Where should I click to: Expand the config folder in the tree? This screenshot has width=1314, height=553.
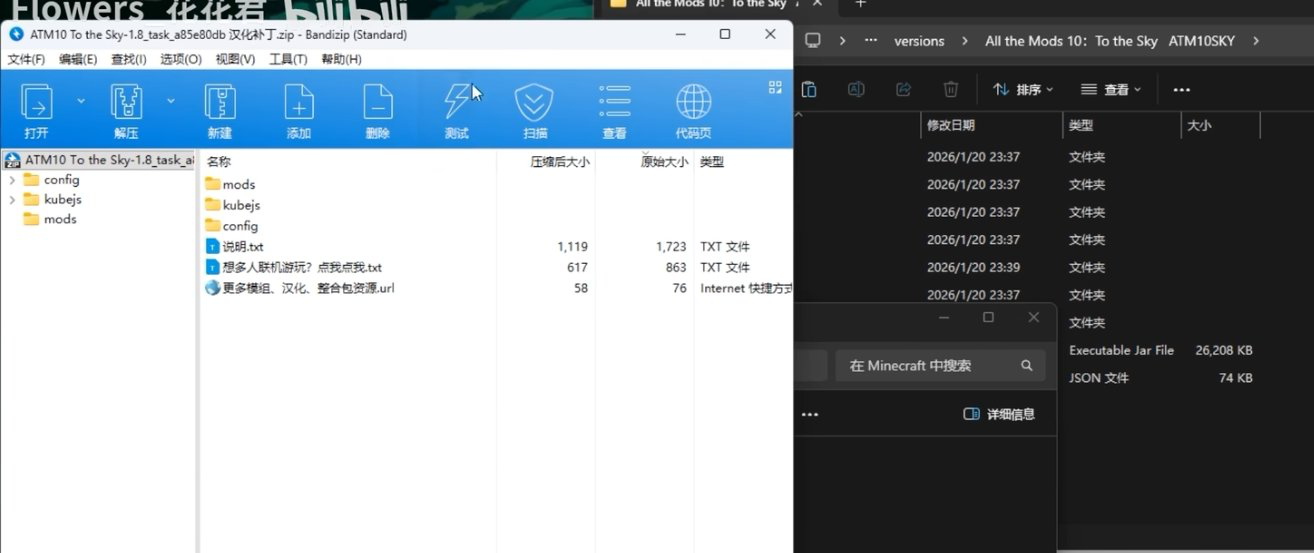point(12,180)
